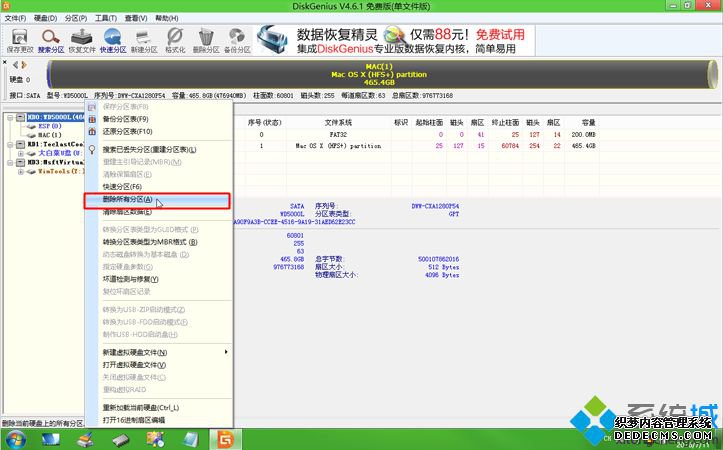
Task: Go to previous disk with left arrow
Action: coord(16,65)
